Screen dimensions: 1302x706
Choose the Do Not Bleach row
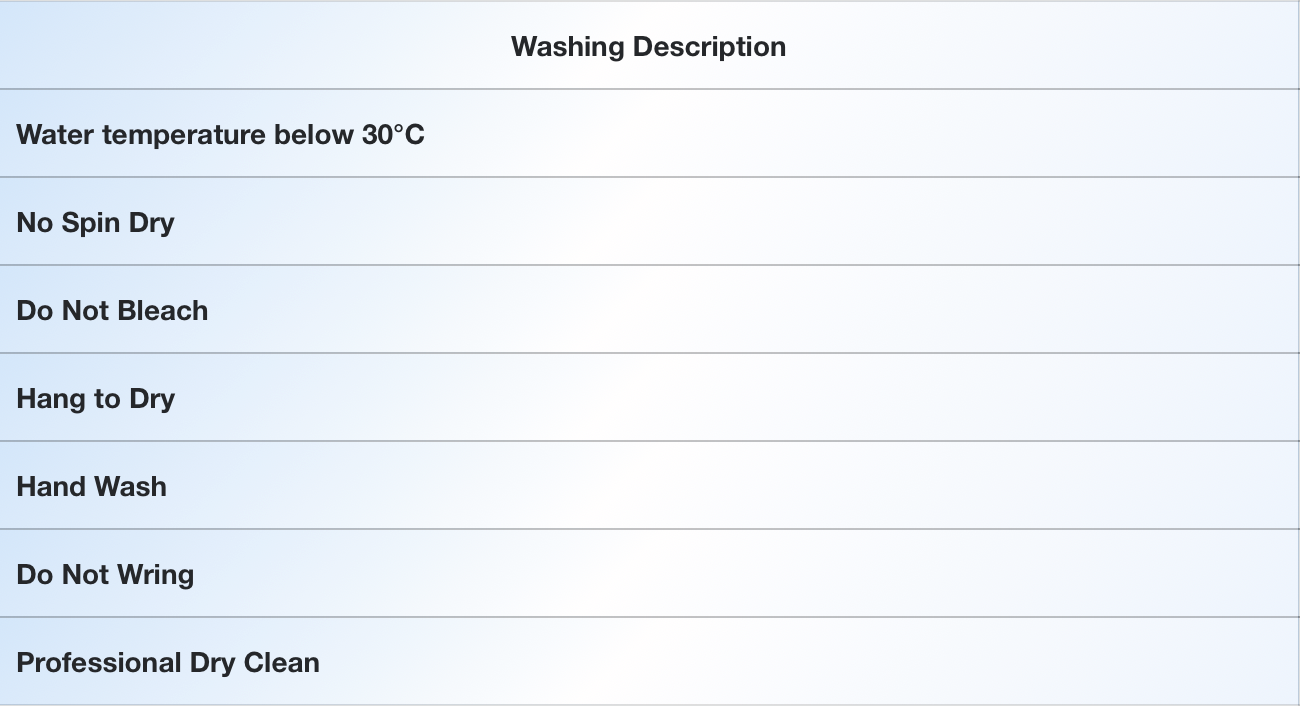(x=650, y=310)
